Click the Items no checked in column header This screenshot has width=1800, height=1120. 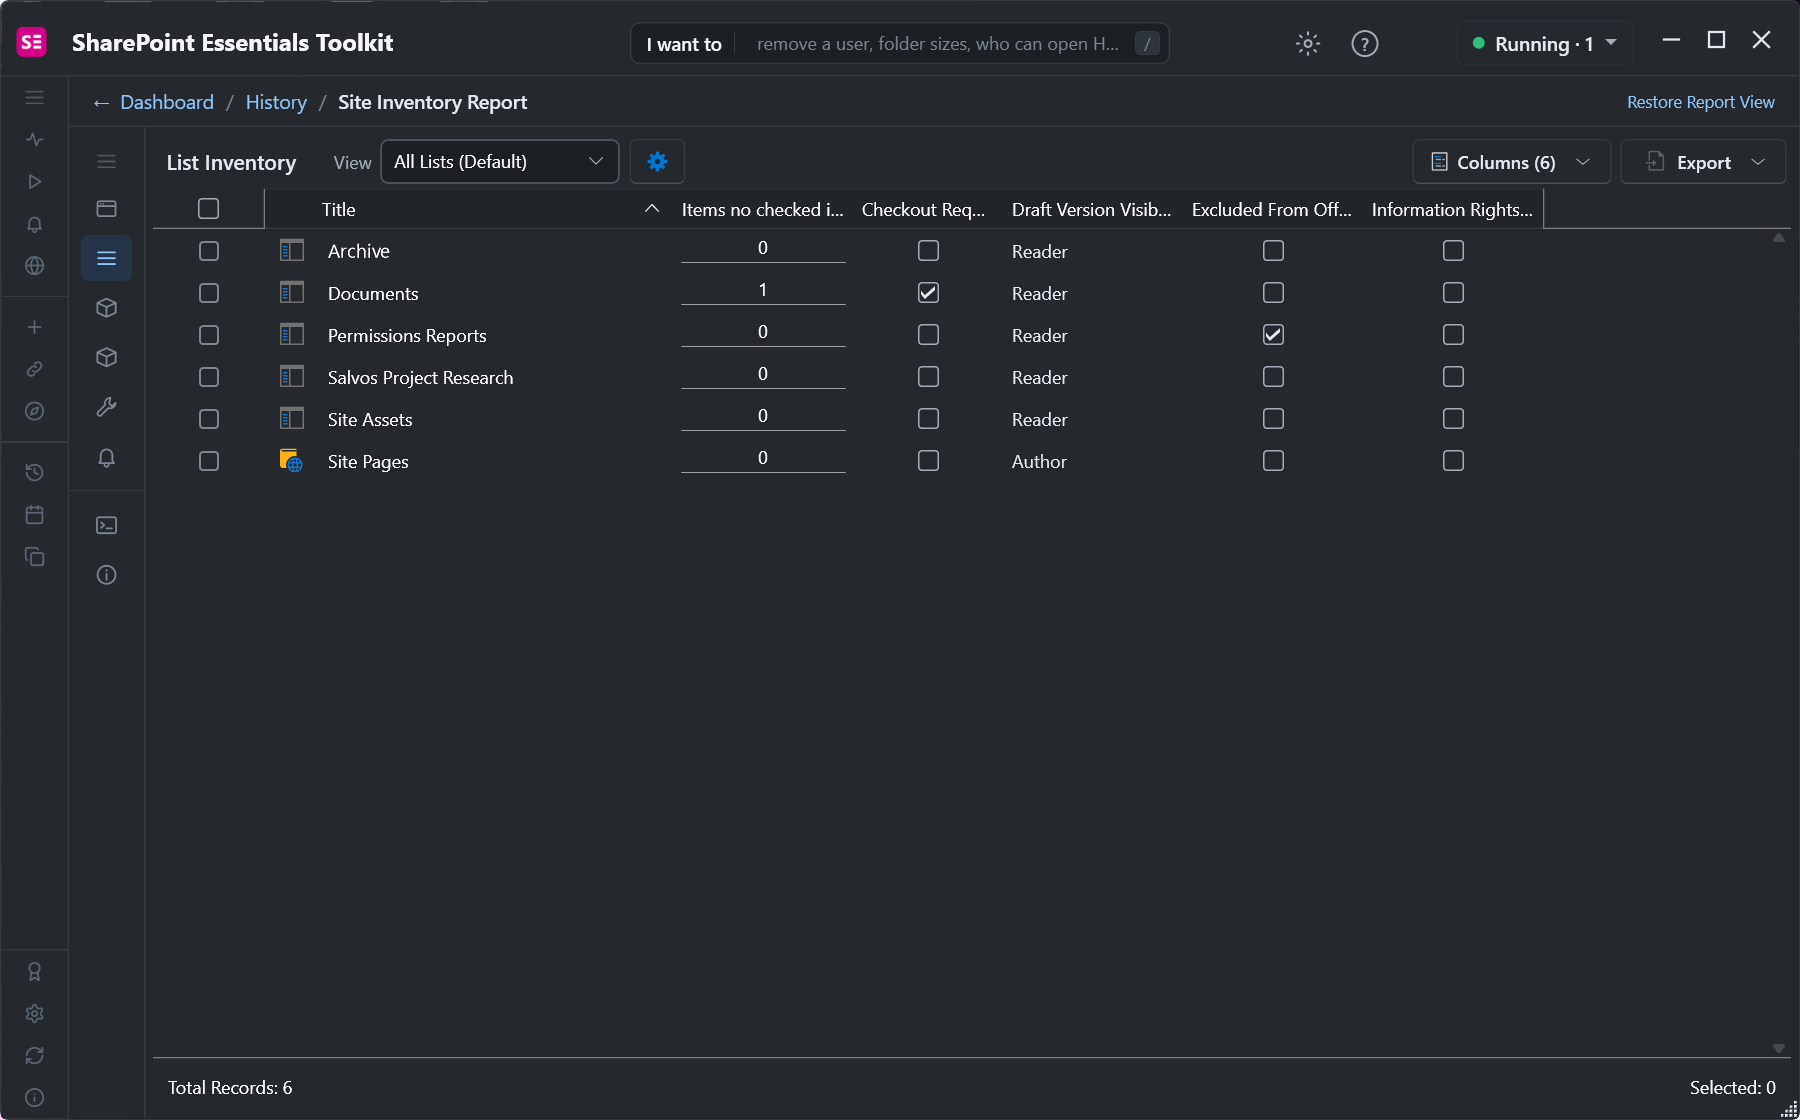[x=763, y=210]
